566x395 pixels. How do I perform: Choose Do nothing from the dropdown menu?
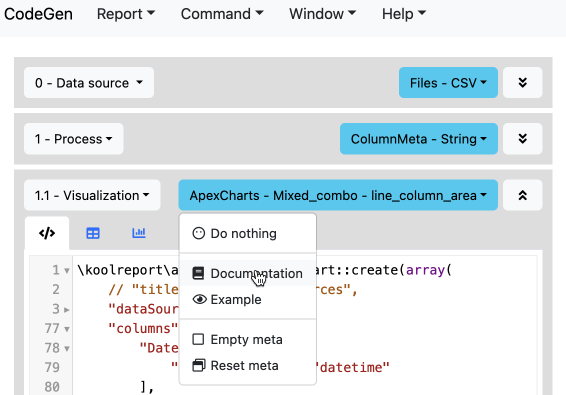[x=248, y=234]
